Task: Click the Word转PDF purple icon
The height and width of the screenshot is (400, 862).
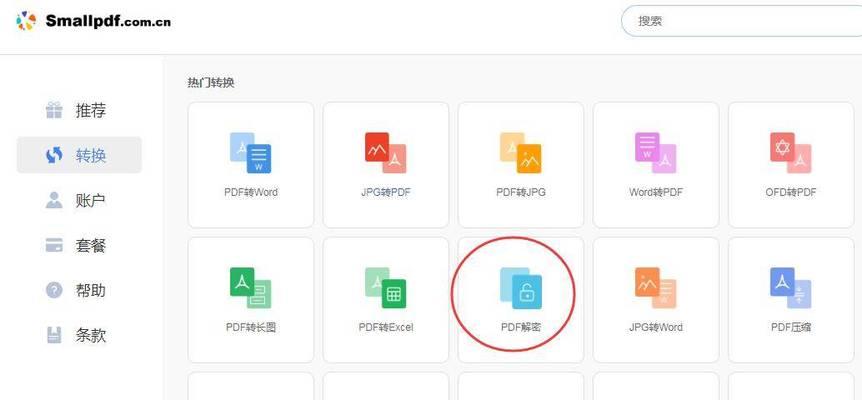Action: [655, 153]
